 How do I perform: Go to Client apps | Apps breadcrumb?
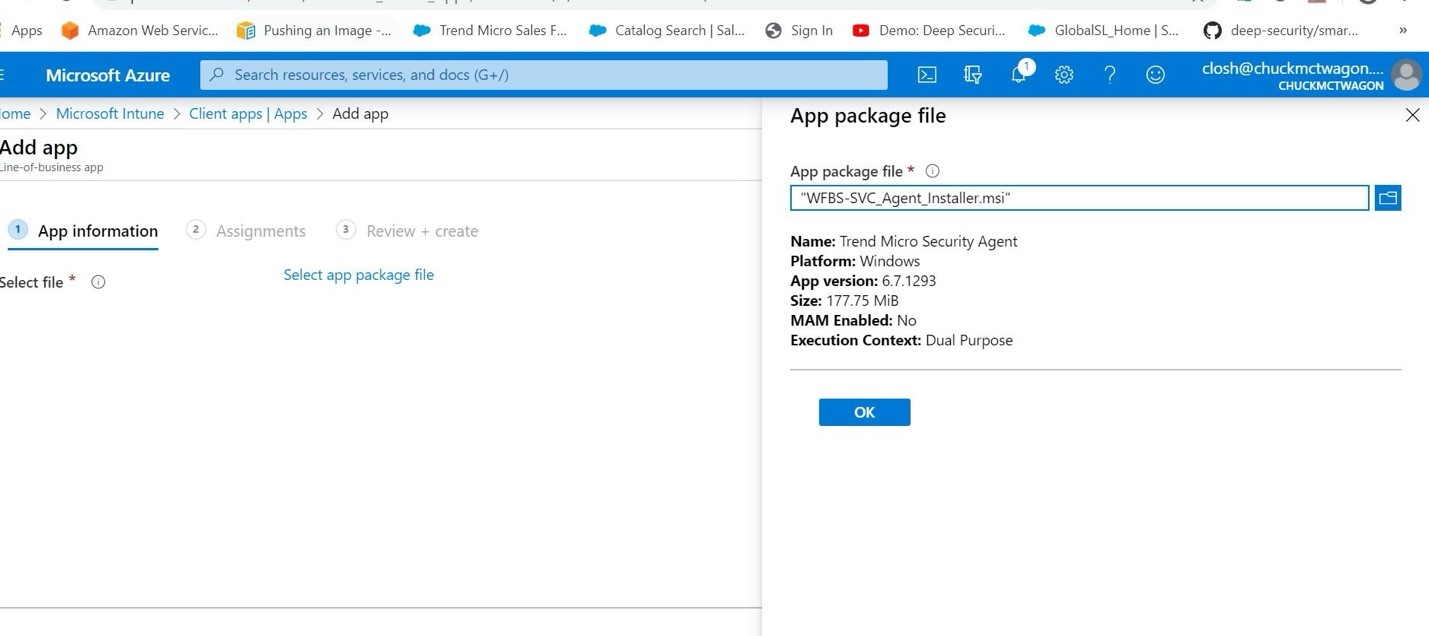248,114
